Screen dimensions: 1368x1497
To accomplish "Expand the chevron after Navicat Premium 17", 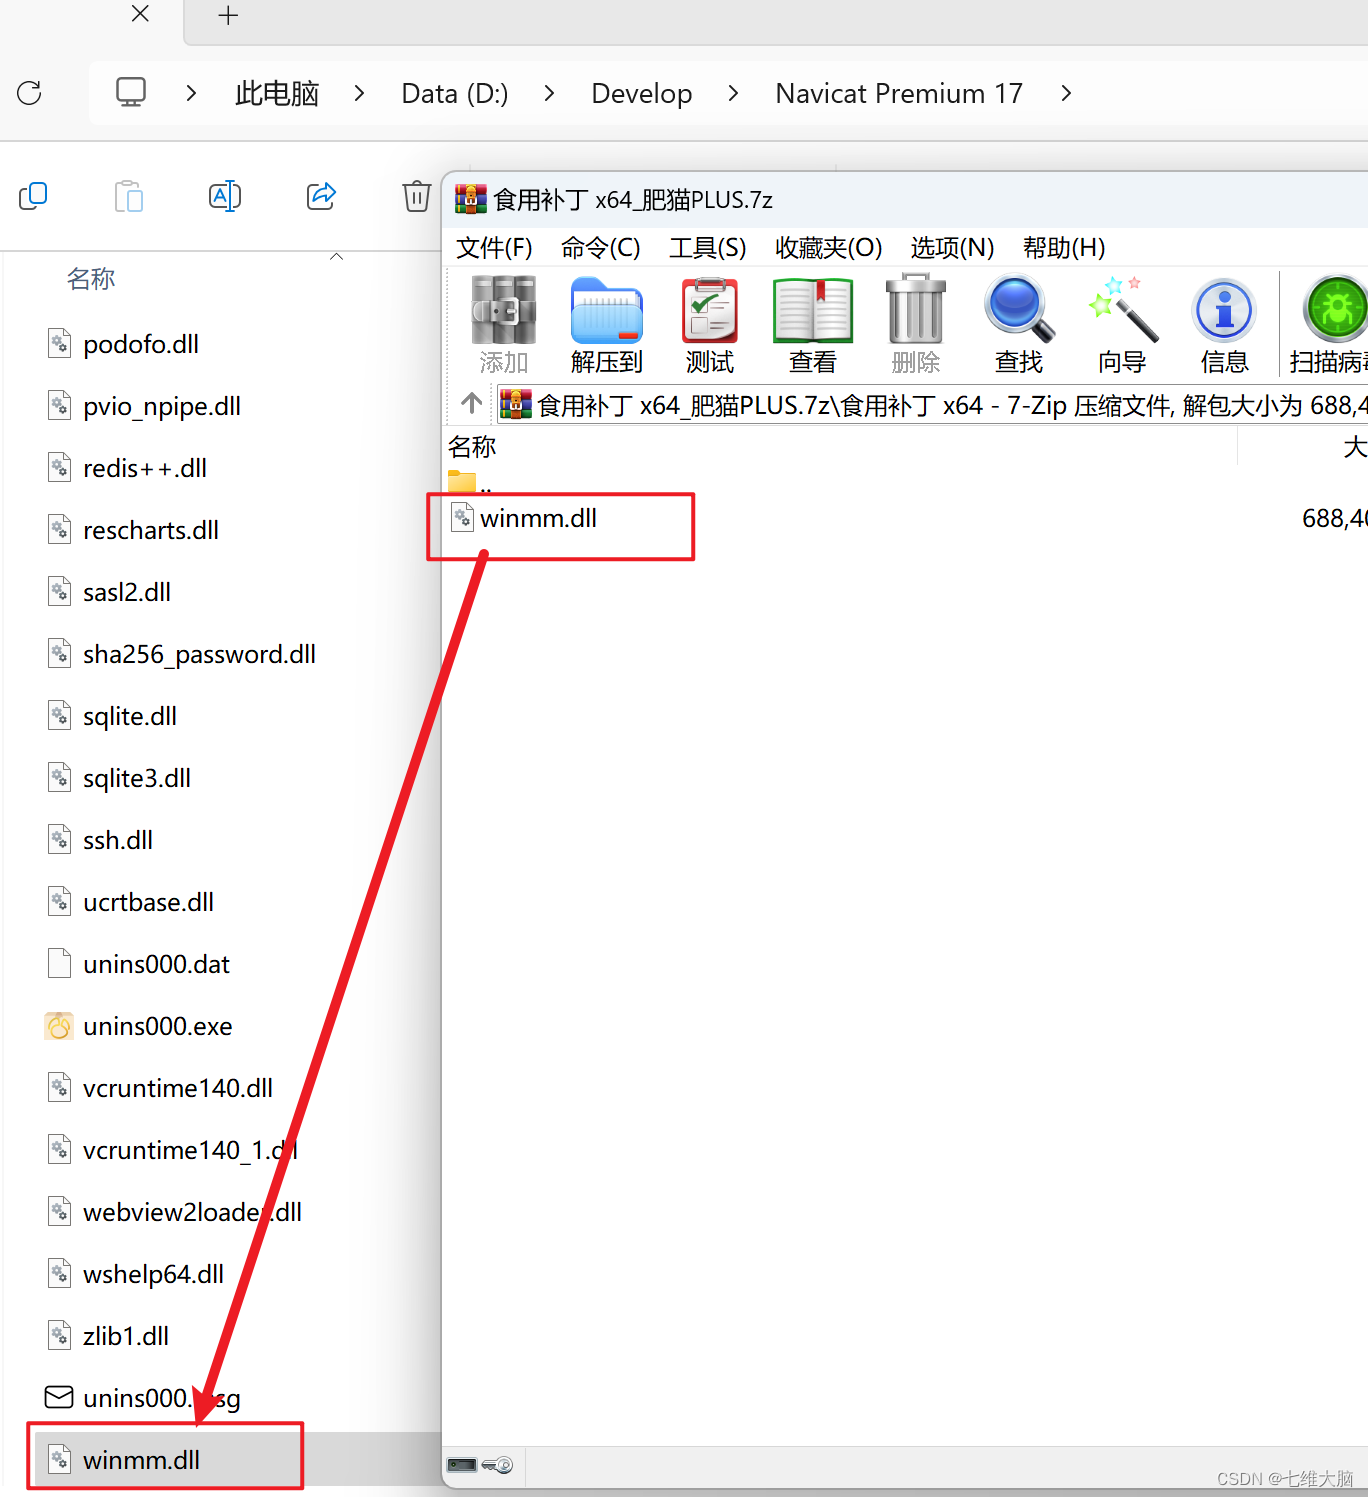I will 1066,93.
